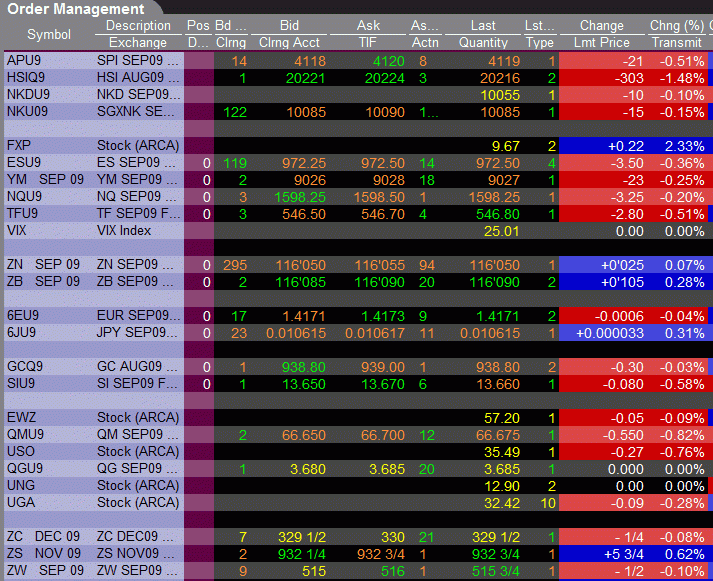
Task: Click the Chng (%) column header
Action: coord(677,25)
